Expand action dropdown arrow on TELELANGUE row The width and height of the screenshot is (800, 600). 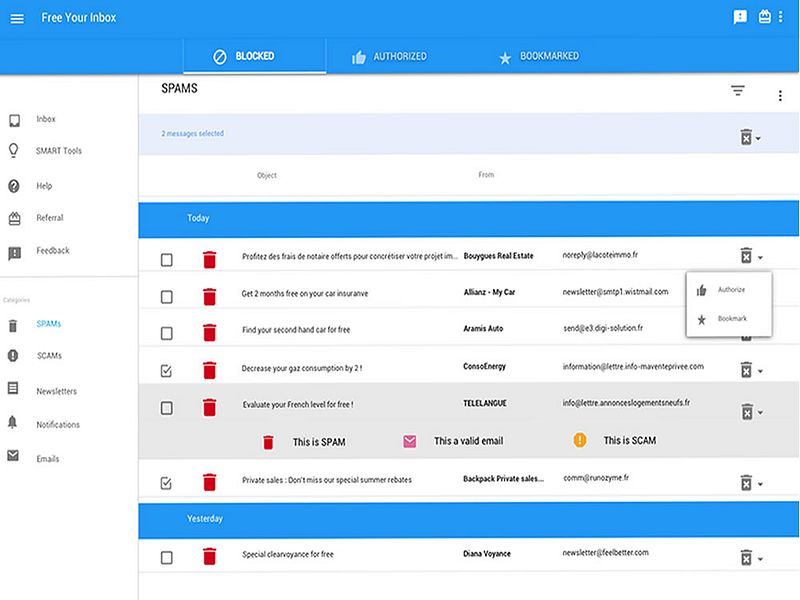761,412
